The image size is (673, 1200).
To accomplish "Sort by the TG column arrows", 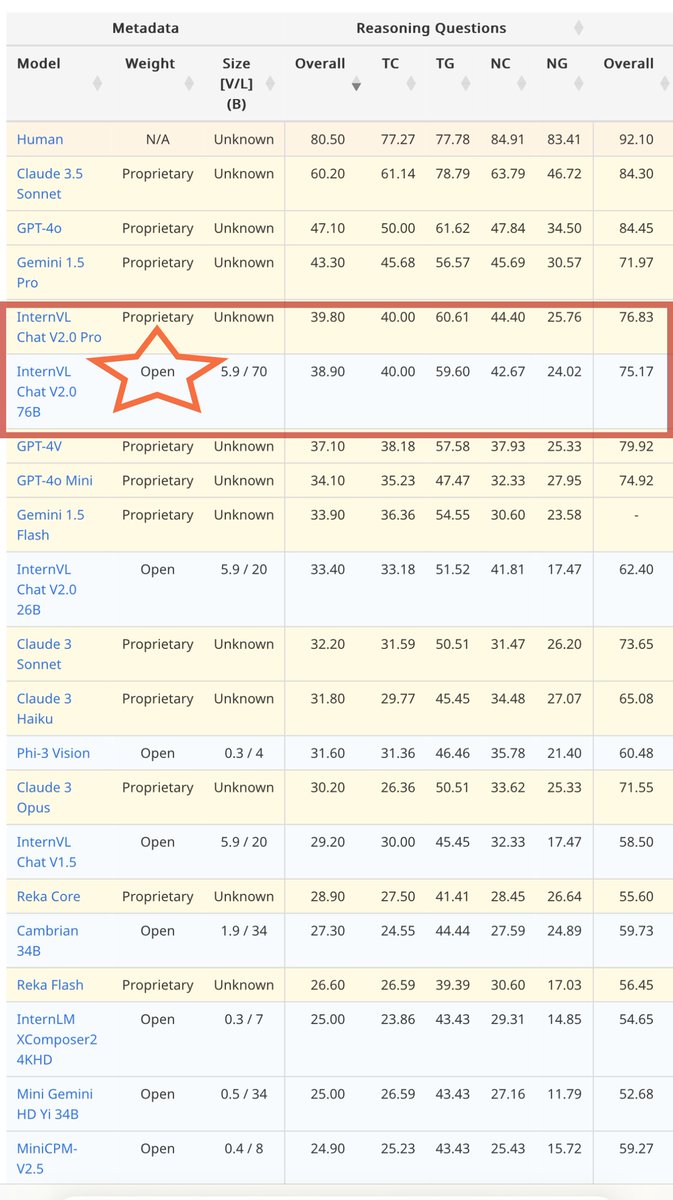I will click(467, 84).
